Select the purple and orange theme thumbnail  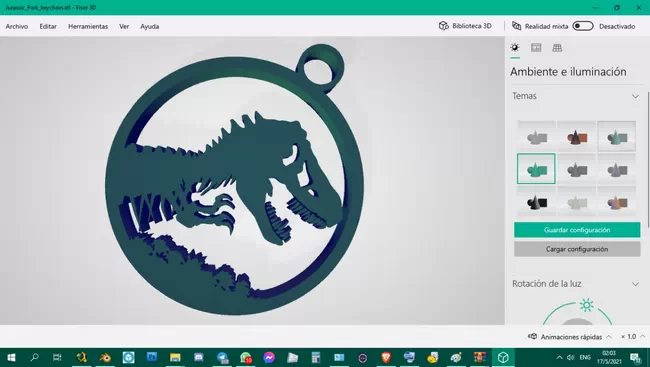617,202
